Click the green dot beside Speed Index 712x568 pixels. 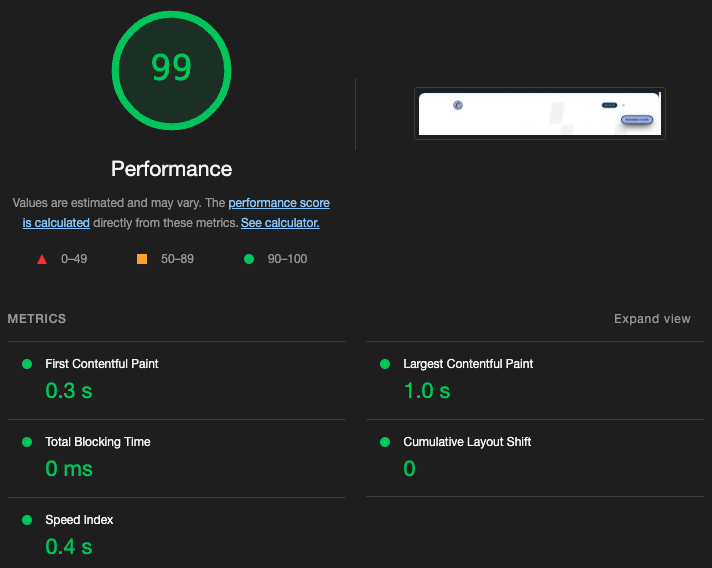click(x=27, y=520)
